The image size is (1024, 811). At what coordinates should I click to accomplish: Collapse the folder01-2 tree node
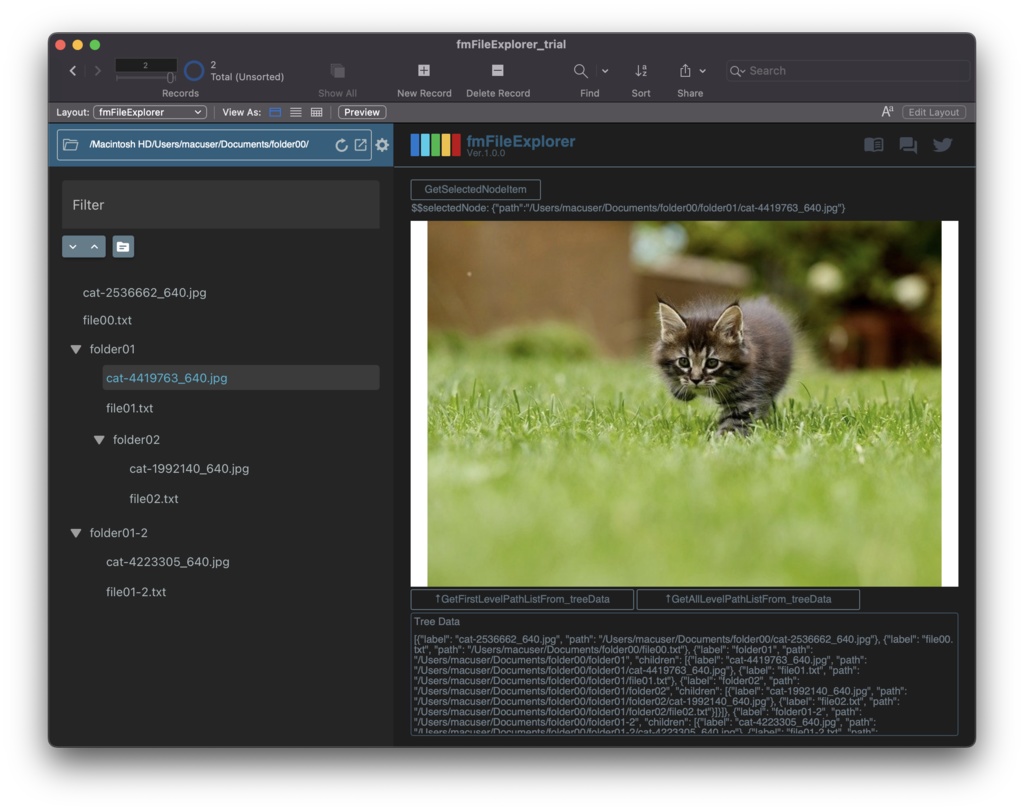tap(76, 532)
